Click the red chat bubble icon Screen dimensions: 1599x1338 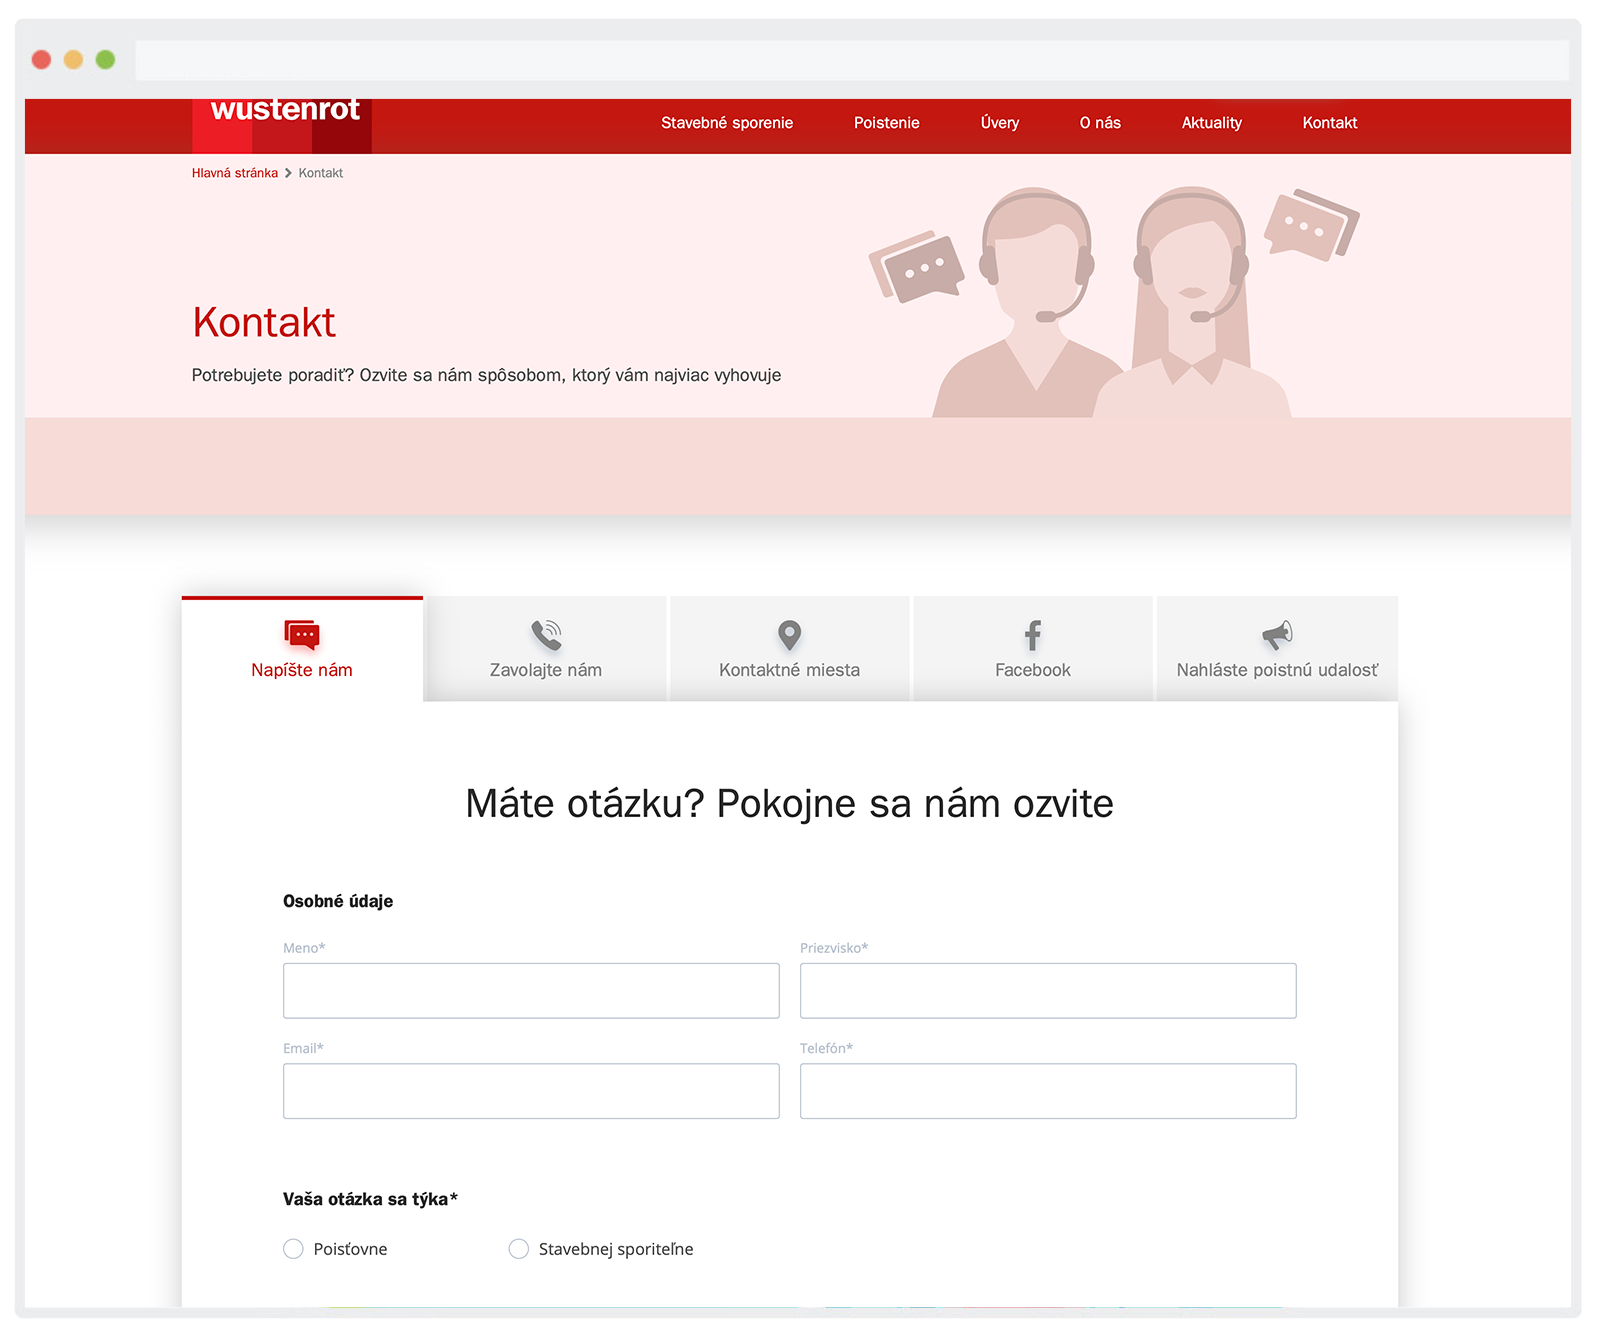301,635
